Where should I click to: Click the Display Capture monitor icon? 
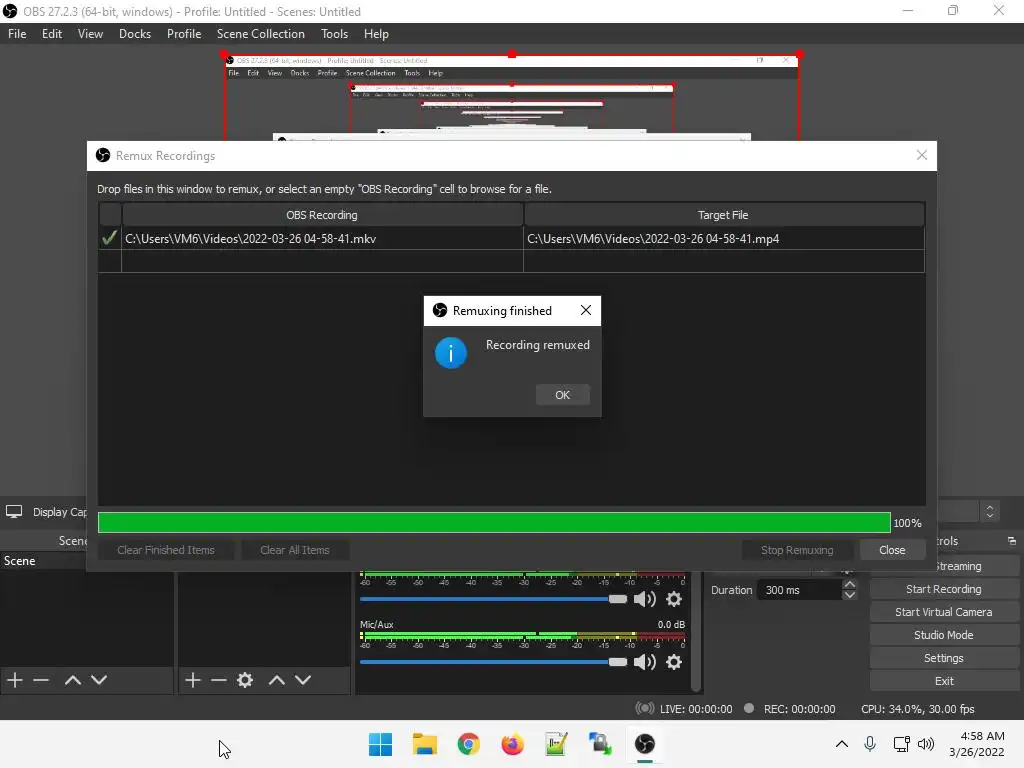(14, 512)
